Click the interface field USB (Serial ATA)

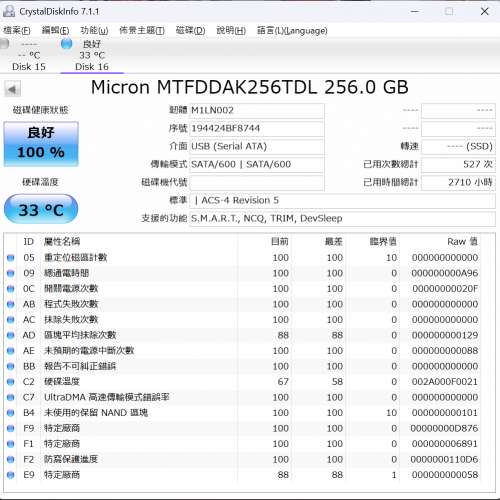tap(257, 146)
